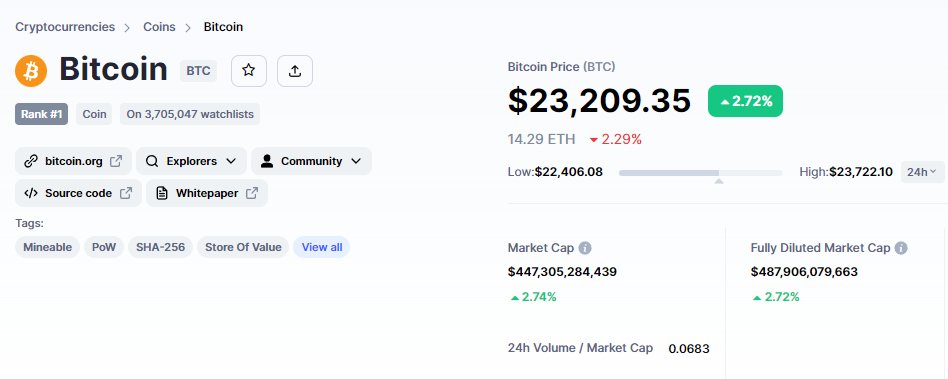Click the share upload icon button
Image resolution: width=948 pixels, height=379 pixels.
[295, 71]
